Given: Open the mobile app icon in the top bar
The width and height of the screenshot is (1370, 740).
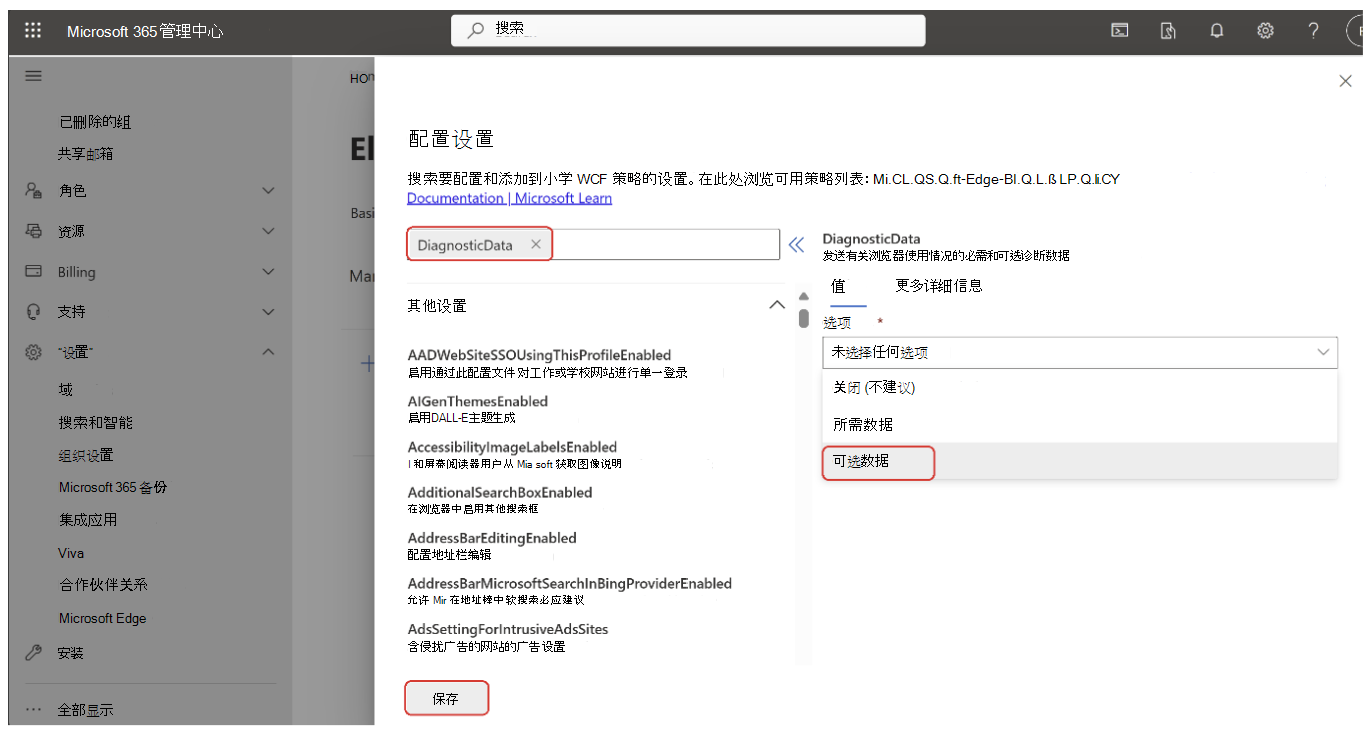Looking at the screenshot, I should coord(1167,31).
